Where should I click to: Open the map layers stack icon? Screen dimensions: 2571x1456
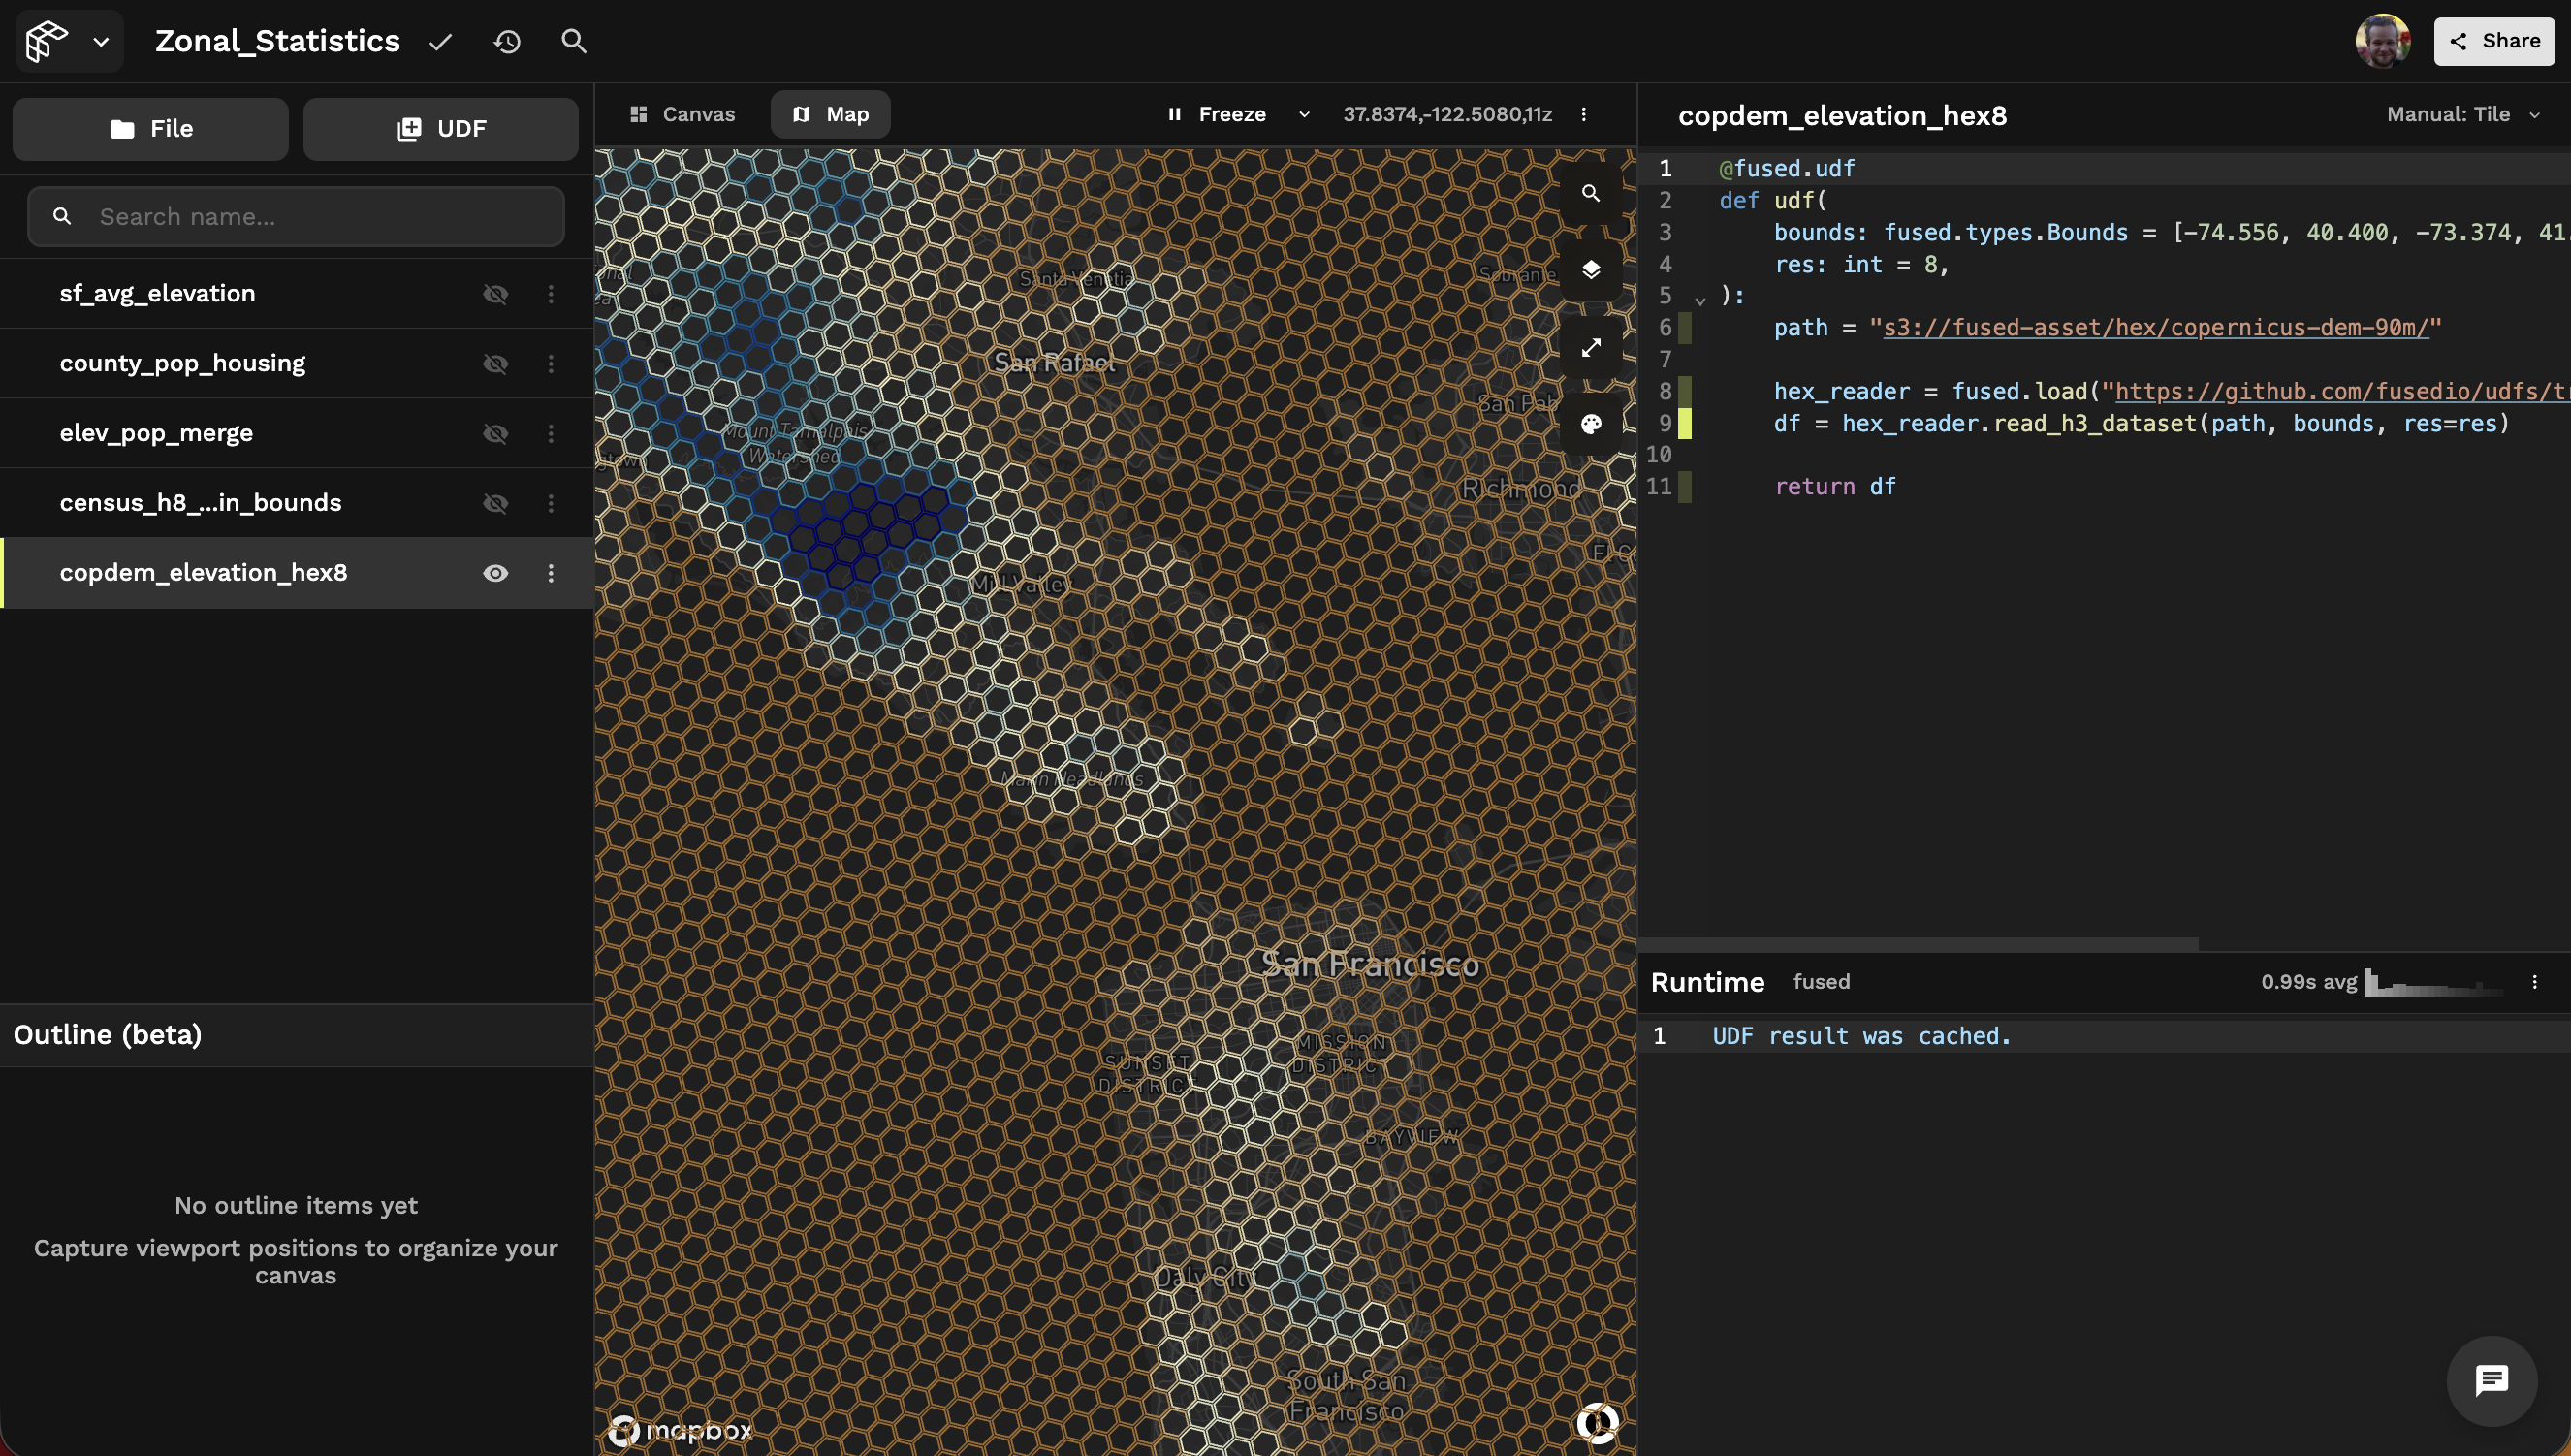tap(1590, 270)
